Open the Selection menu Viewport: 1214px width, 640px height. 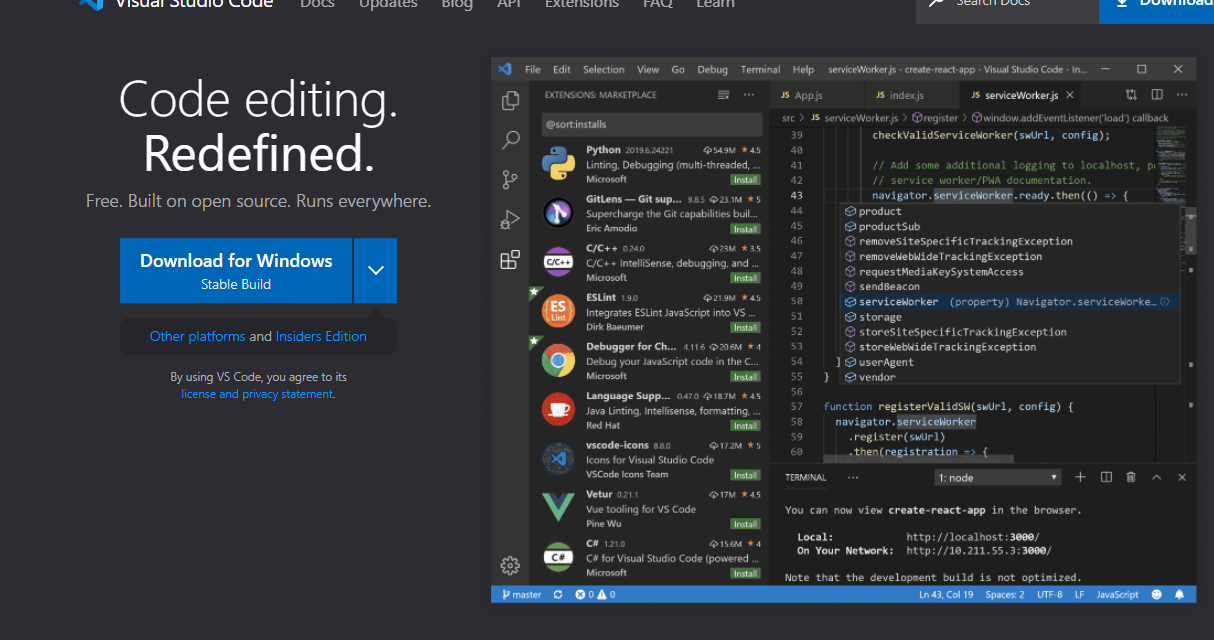603,69
